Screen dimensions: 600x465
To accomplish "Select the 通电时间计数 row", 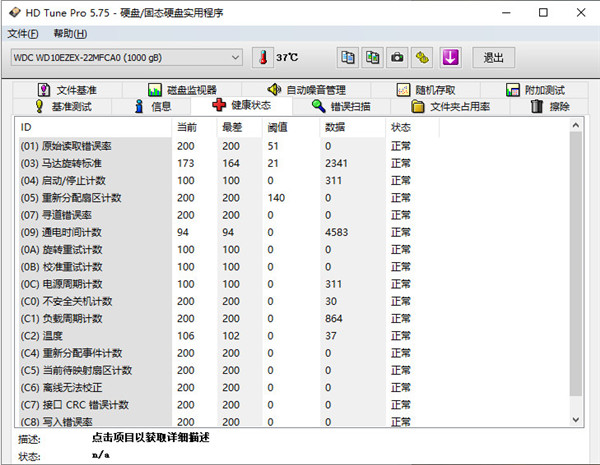I will tap(58, 232).
